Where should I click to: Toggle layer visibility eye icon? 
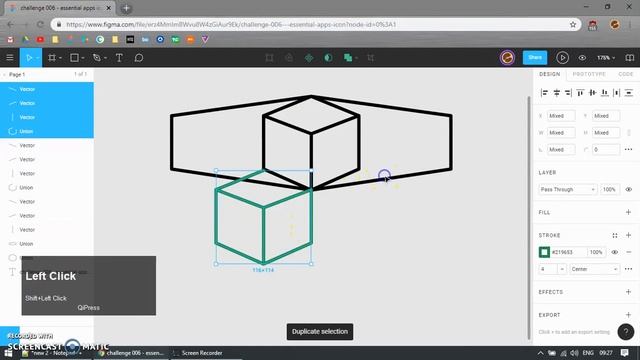point(629,189)
